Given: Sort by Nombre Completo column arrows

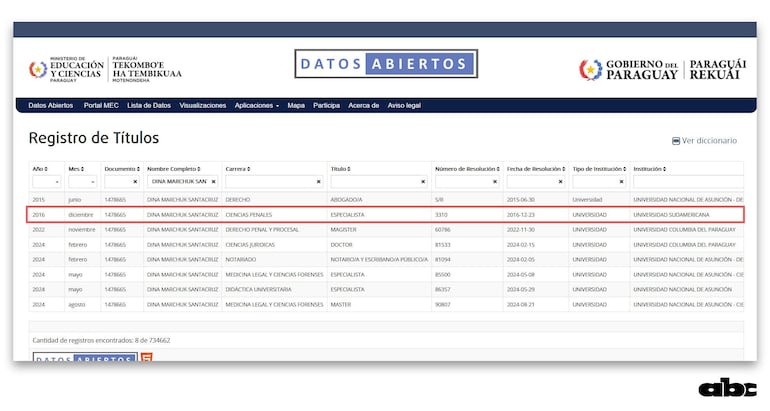Looking at the screenshot, I should click(x=199, y=169).
